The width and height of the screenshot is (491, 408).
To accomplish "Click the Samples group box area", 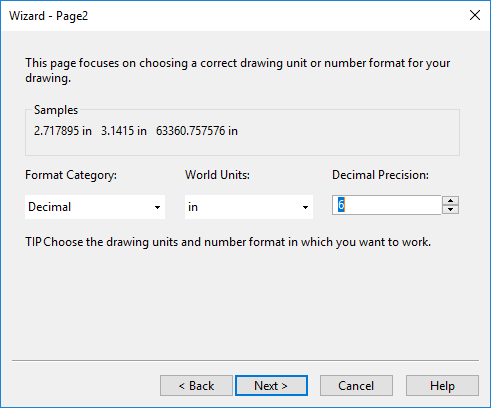I will (x=242, y=132).
